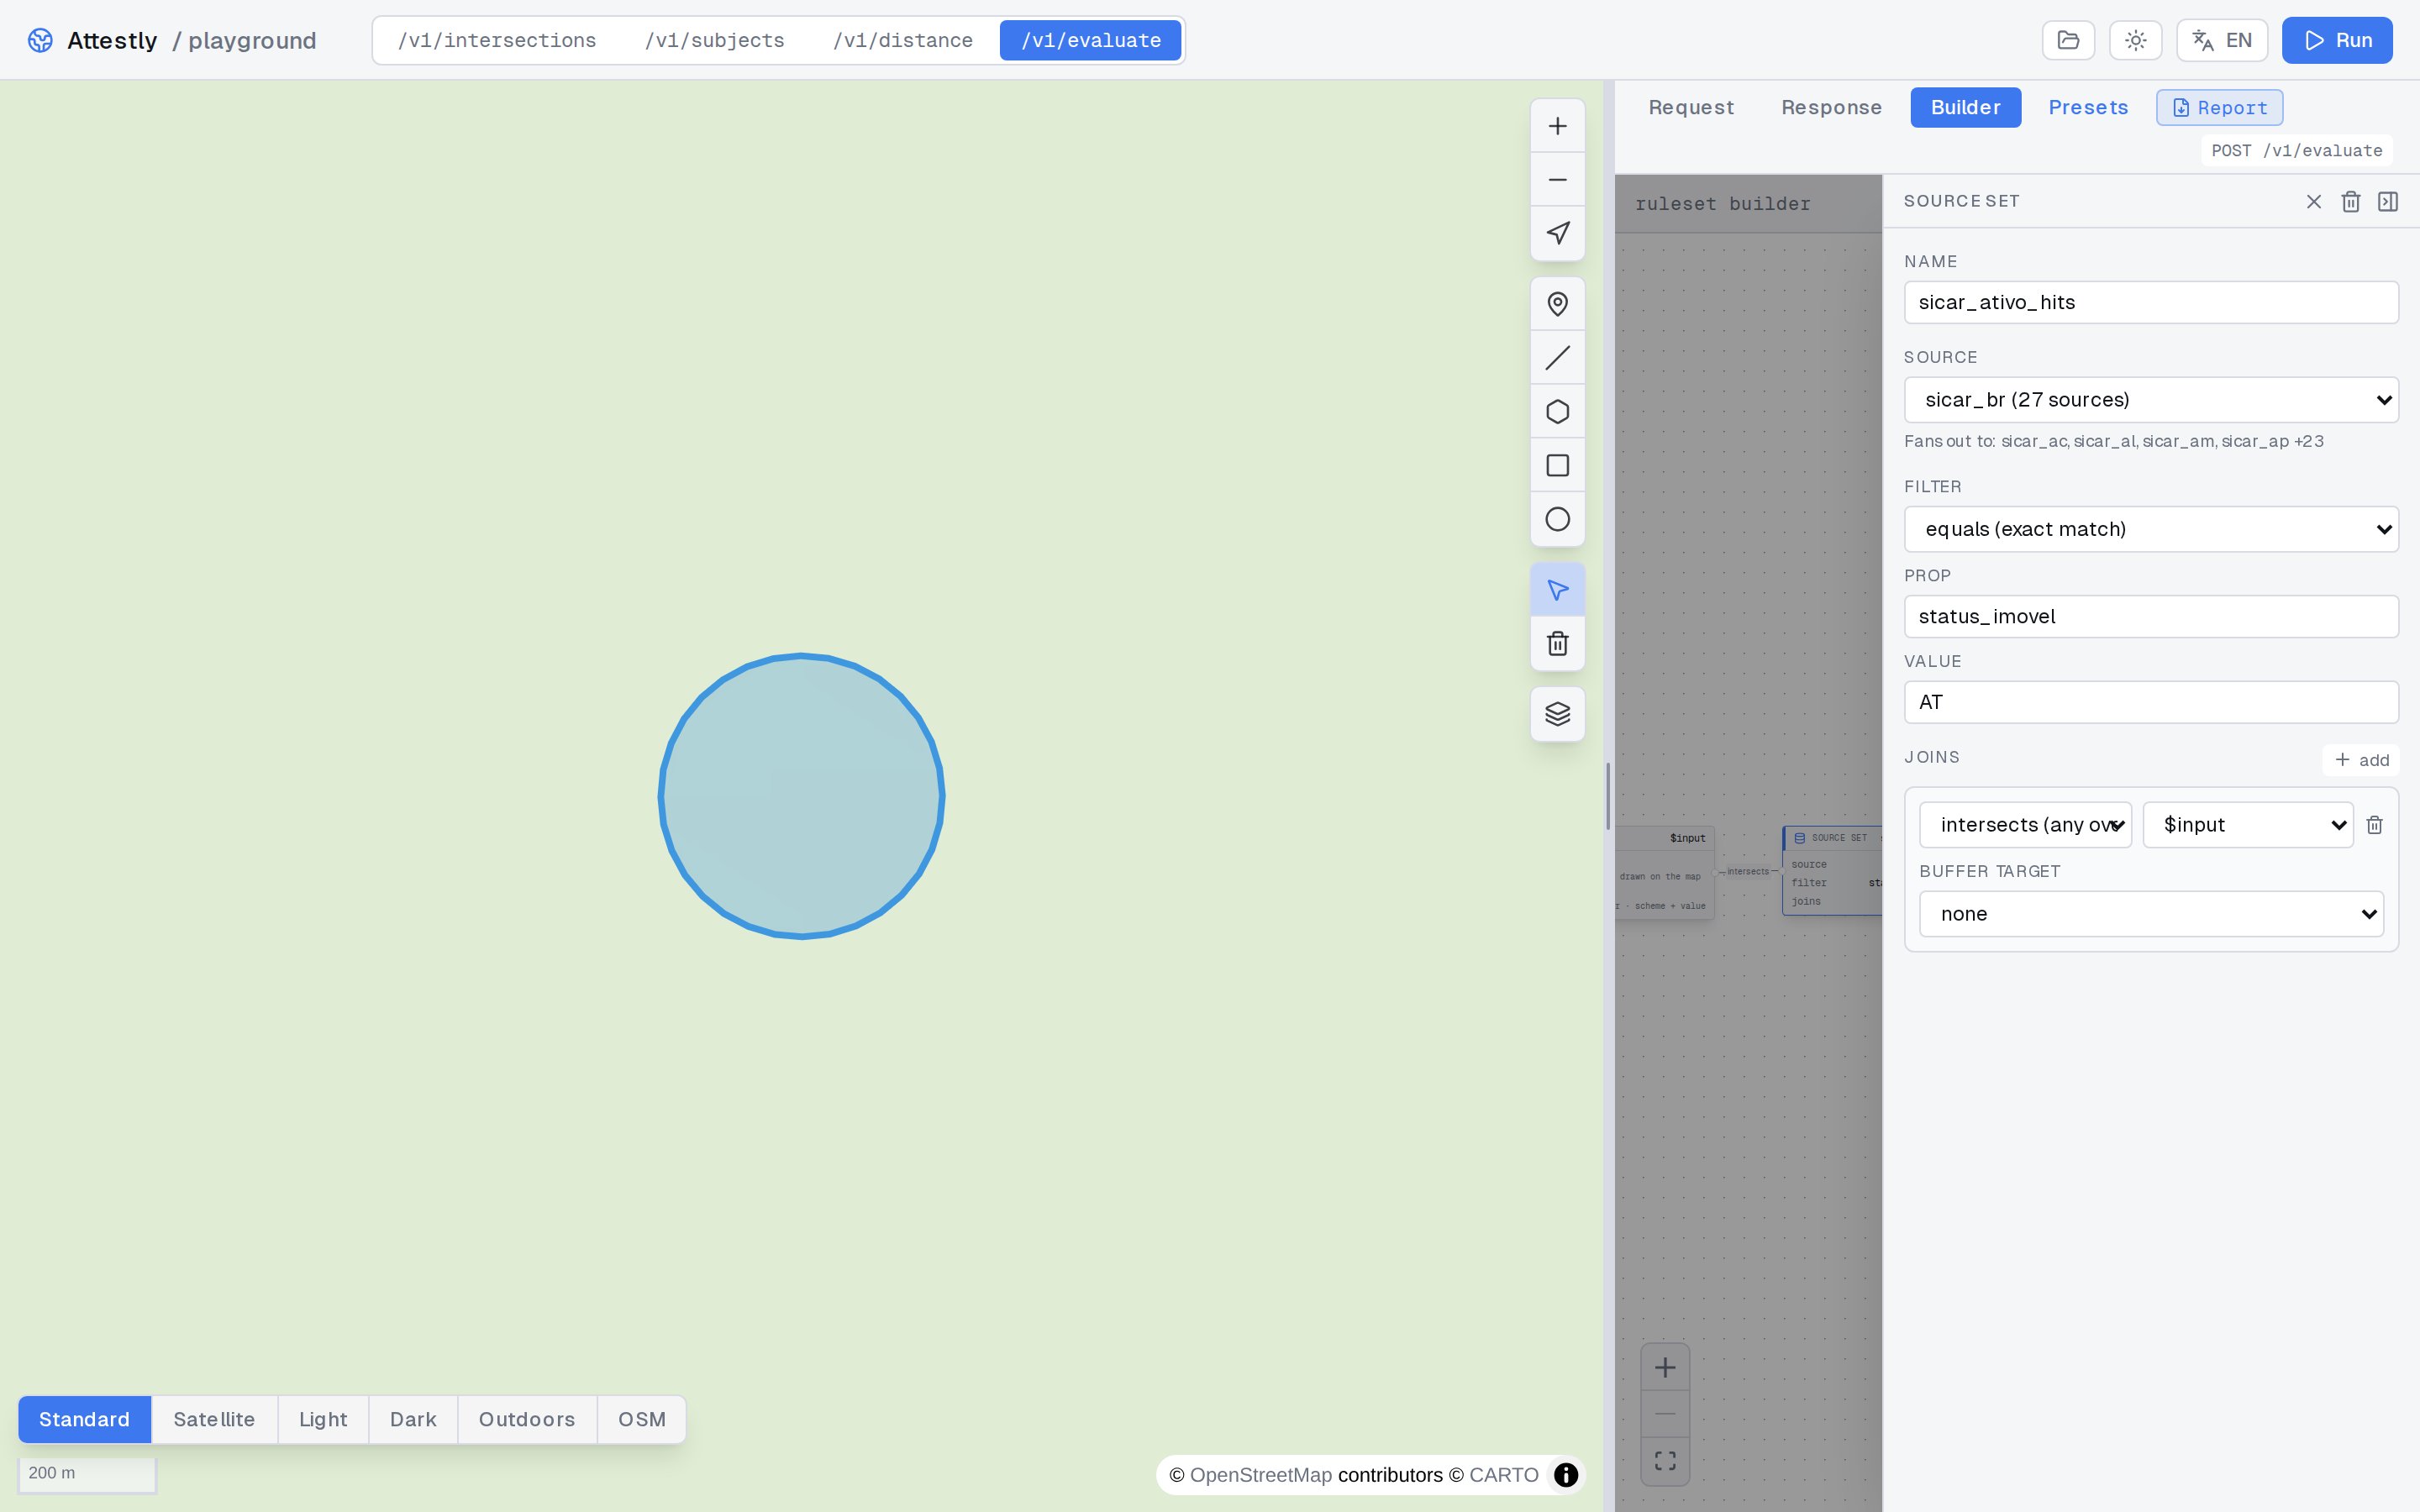Image resolution: width=2420 pixels, height=1512 pixels.
Task: Select the polygon hexagon draw tool
Action: (x=1557, y=412)
